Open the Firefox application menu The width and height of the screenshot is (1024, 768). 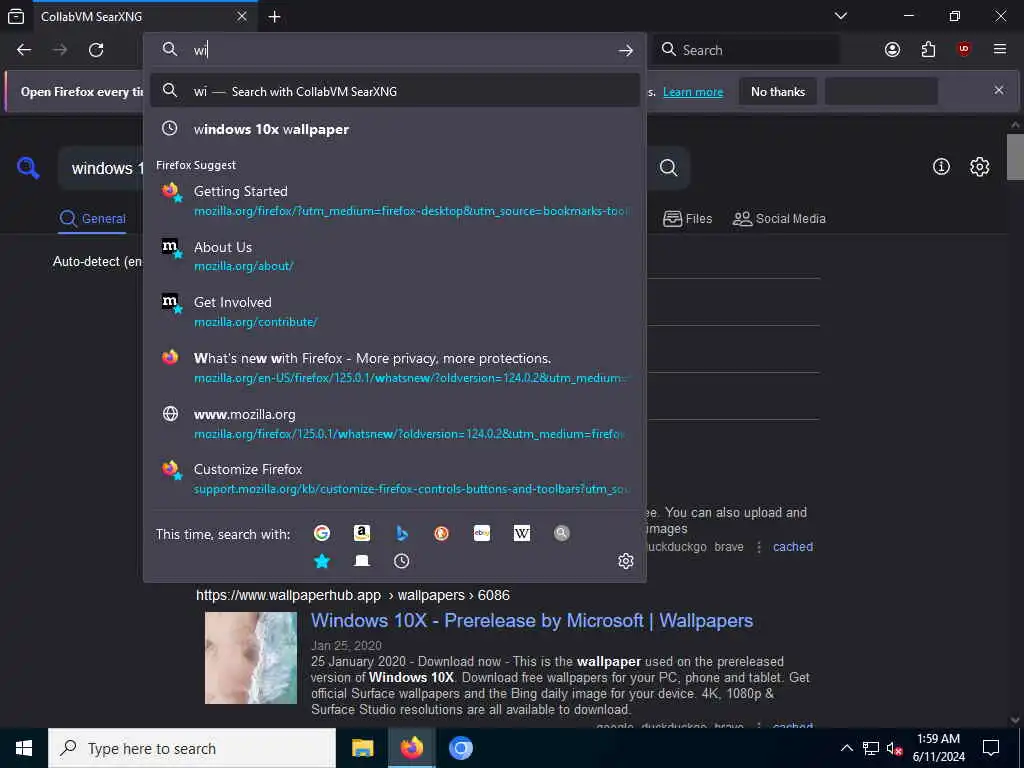click(999, 50)
